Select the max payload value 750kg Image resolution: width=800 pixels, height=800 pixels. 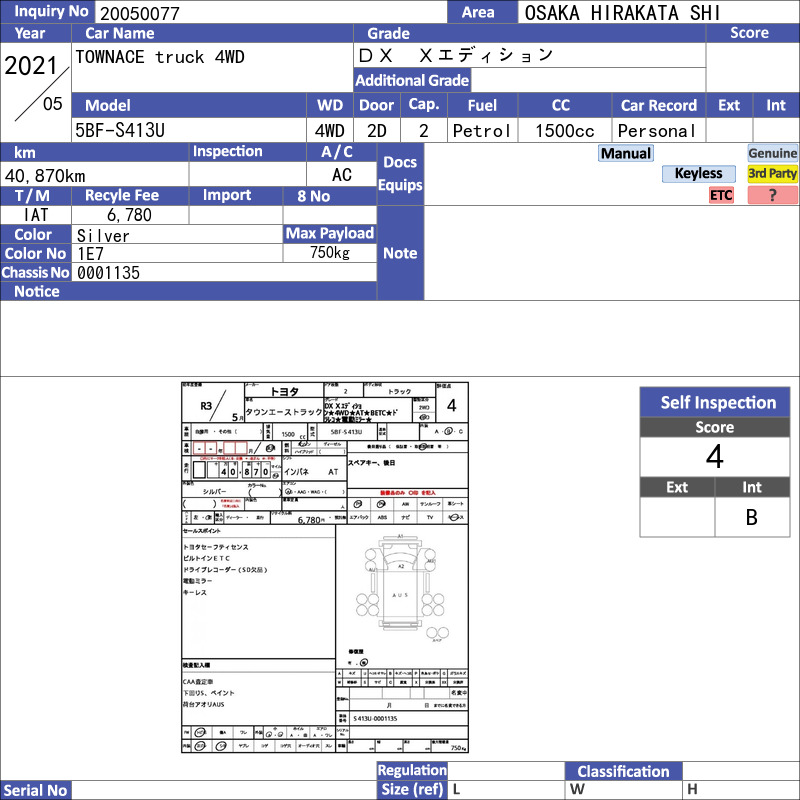(330, 253)
